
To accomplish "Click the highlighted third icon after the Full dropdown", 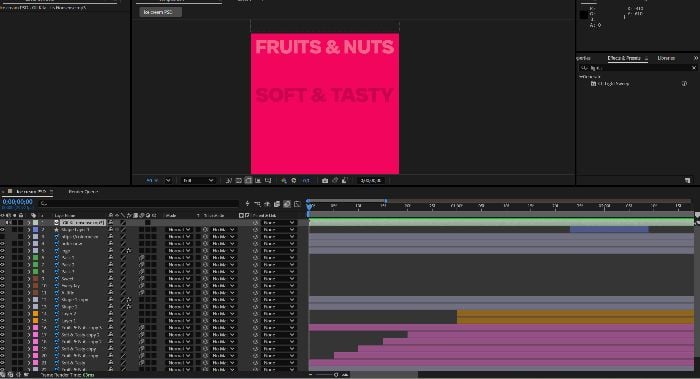I will click(x=248, y=180).
